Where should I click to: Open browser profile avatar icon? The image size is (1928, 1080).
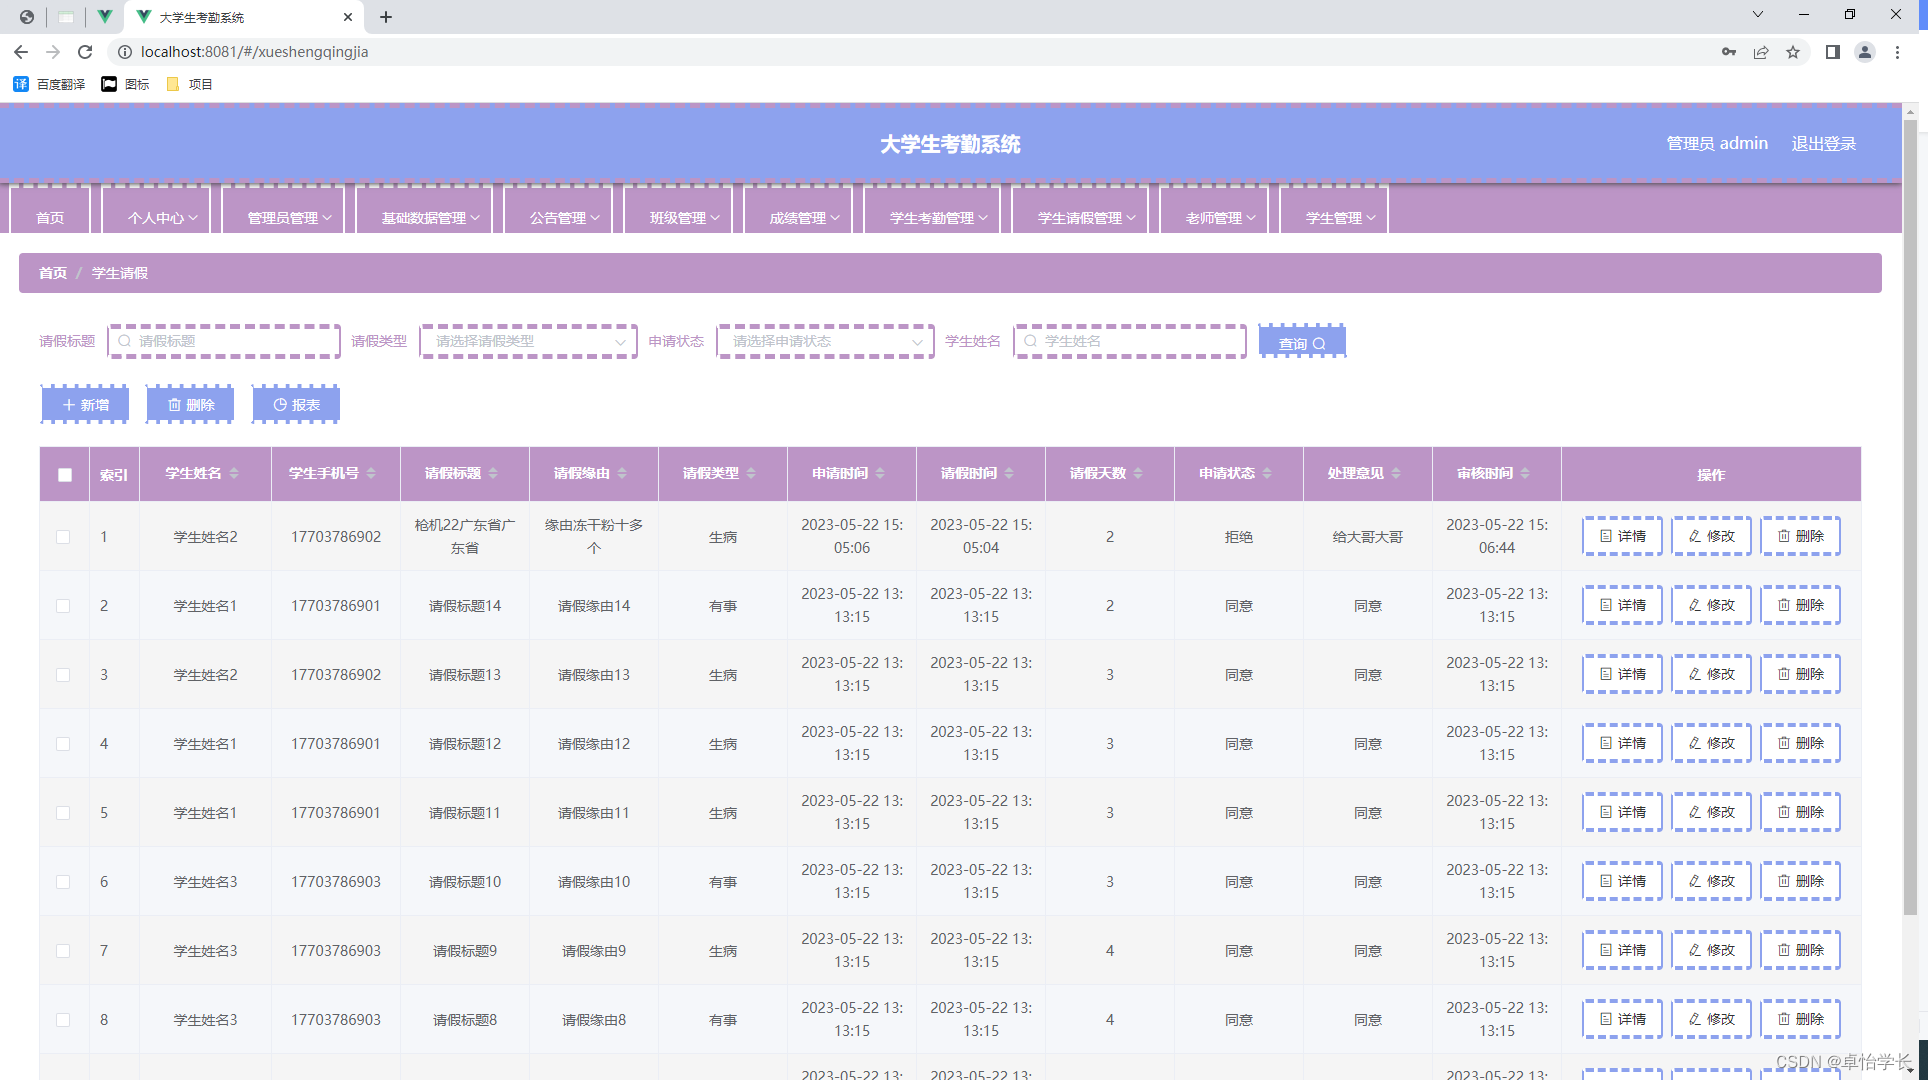(1864, 52)
